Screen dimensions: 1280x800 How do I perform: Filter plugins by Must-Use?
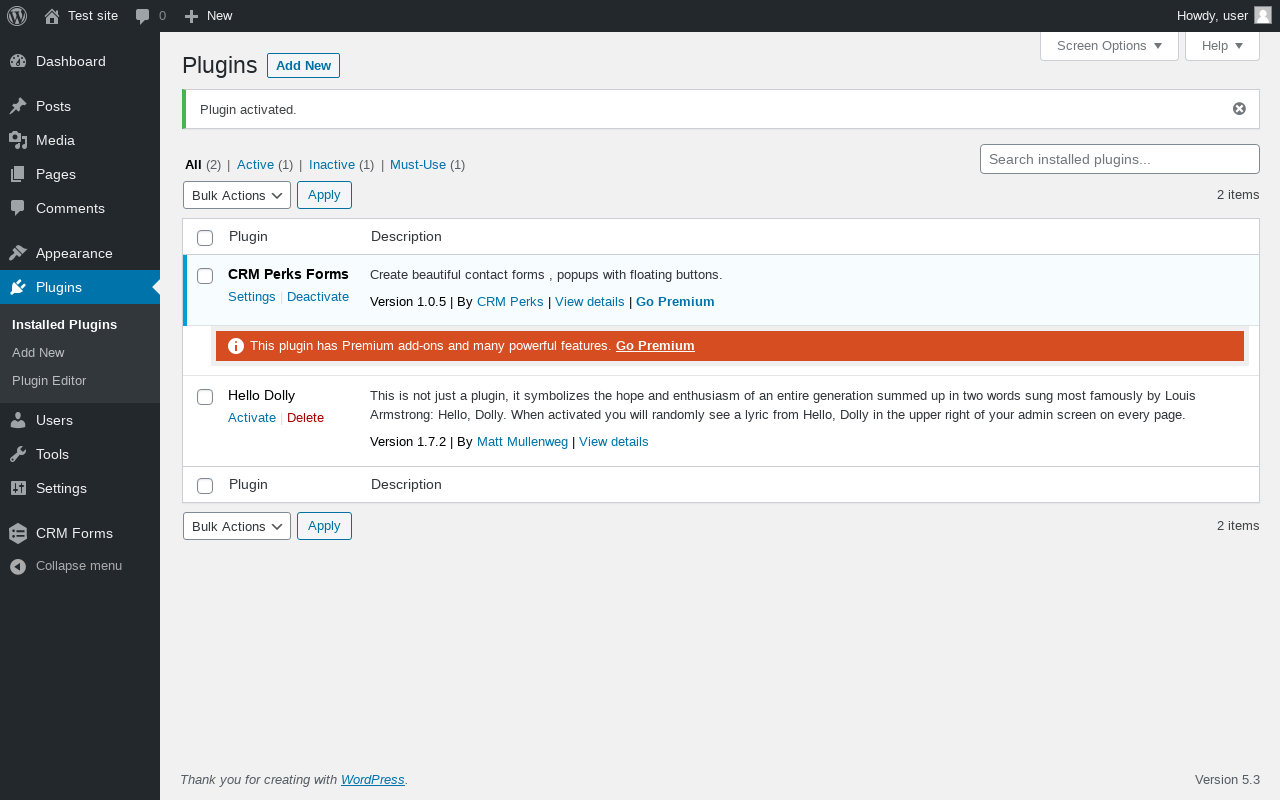(418, 165)
